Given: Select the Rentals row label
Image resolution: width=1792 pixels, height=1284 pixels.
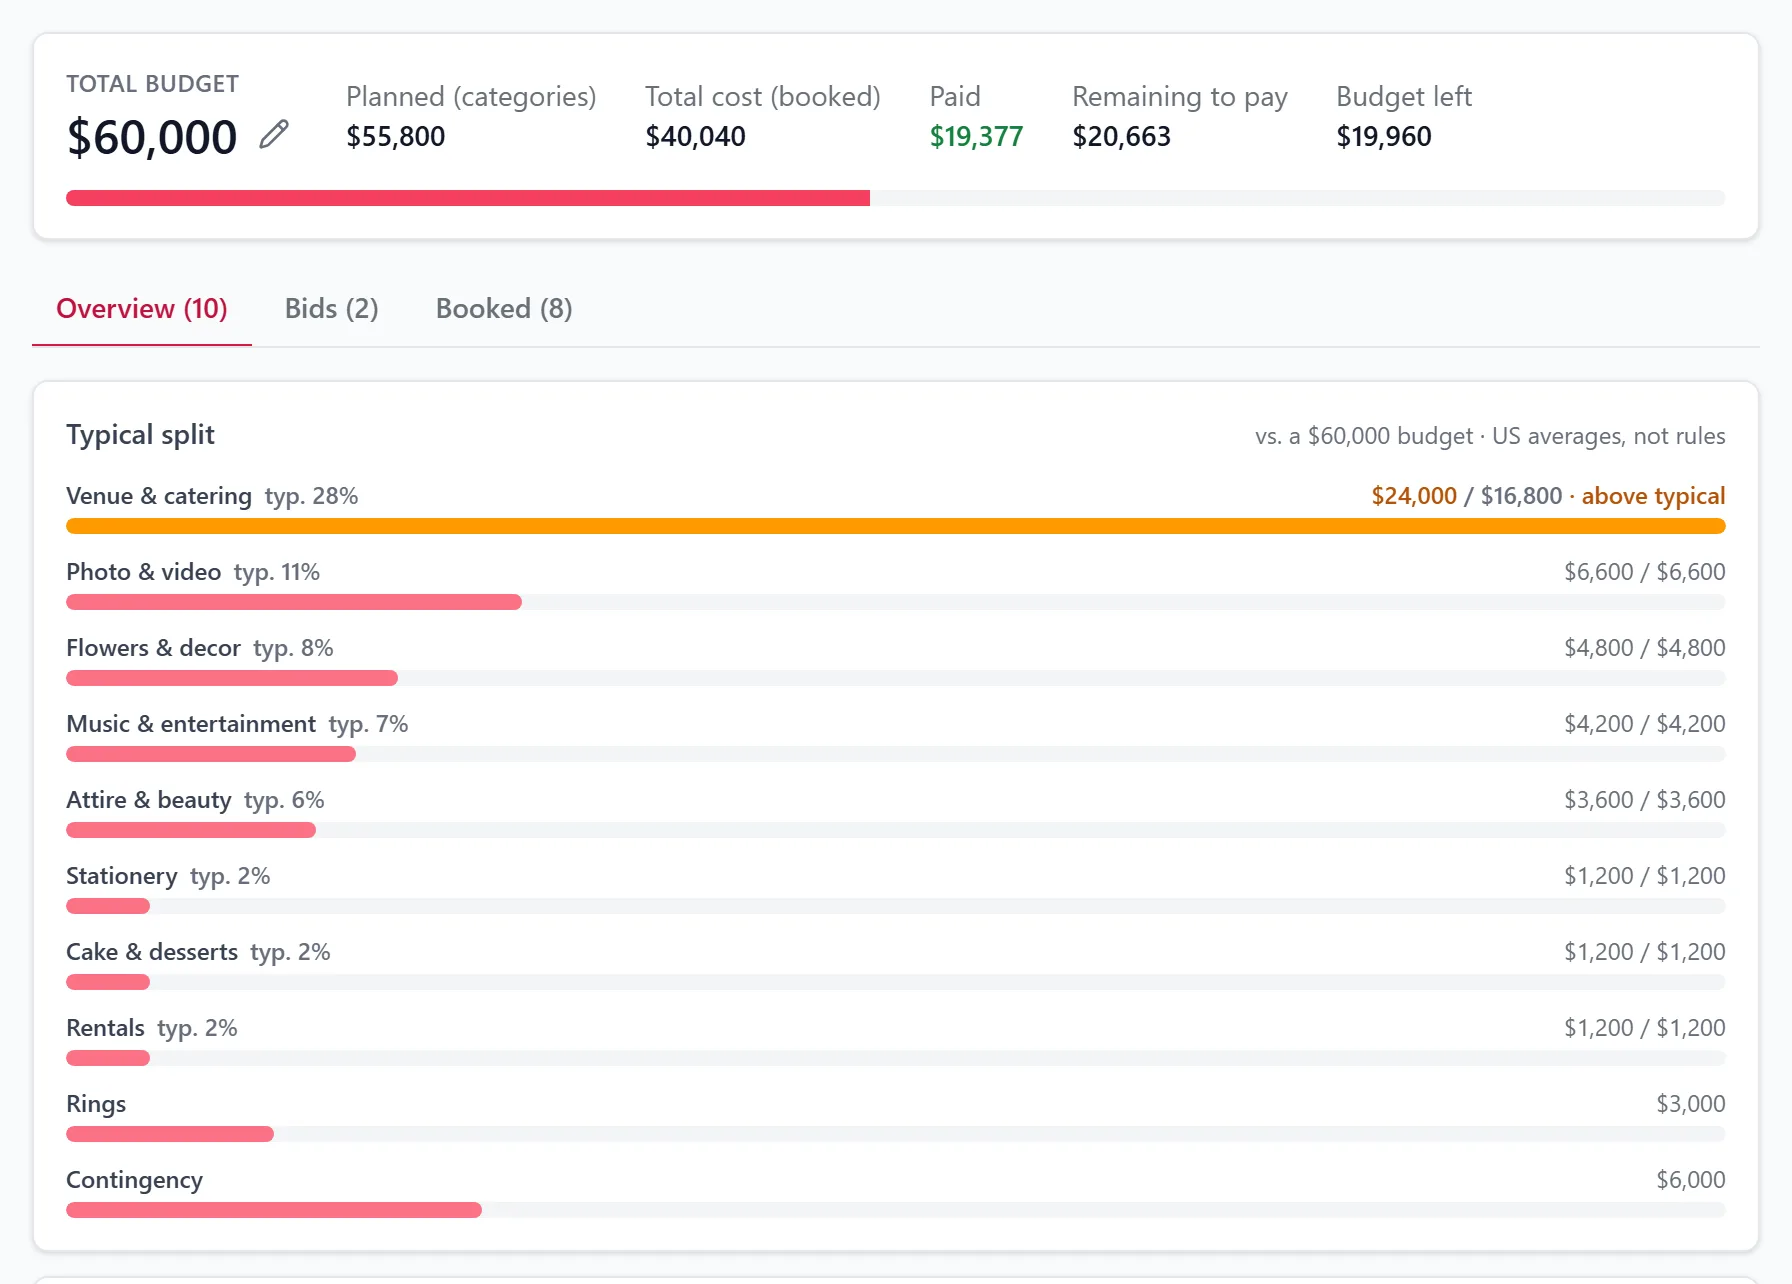Looking at the screenshot, I should pos(106,1028).
